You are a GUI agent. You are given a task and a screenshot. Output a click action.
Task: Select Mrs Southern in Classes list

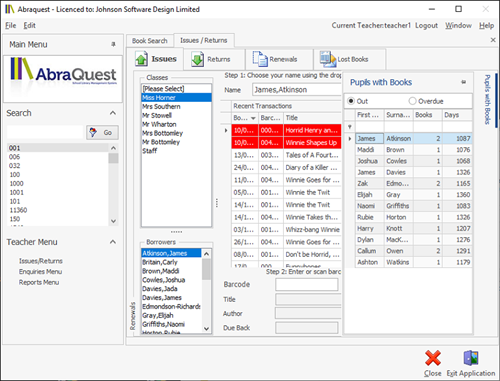[x=176, y=106]
